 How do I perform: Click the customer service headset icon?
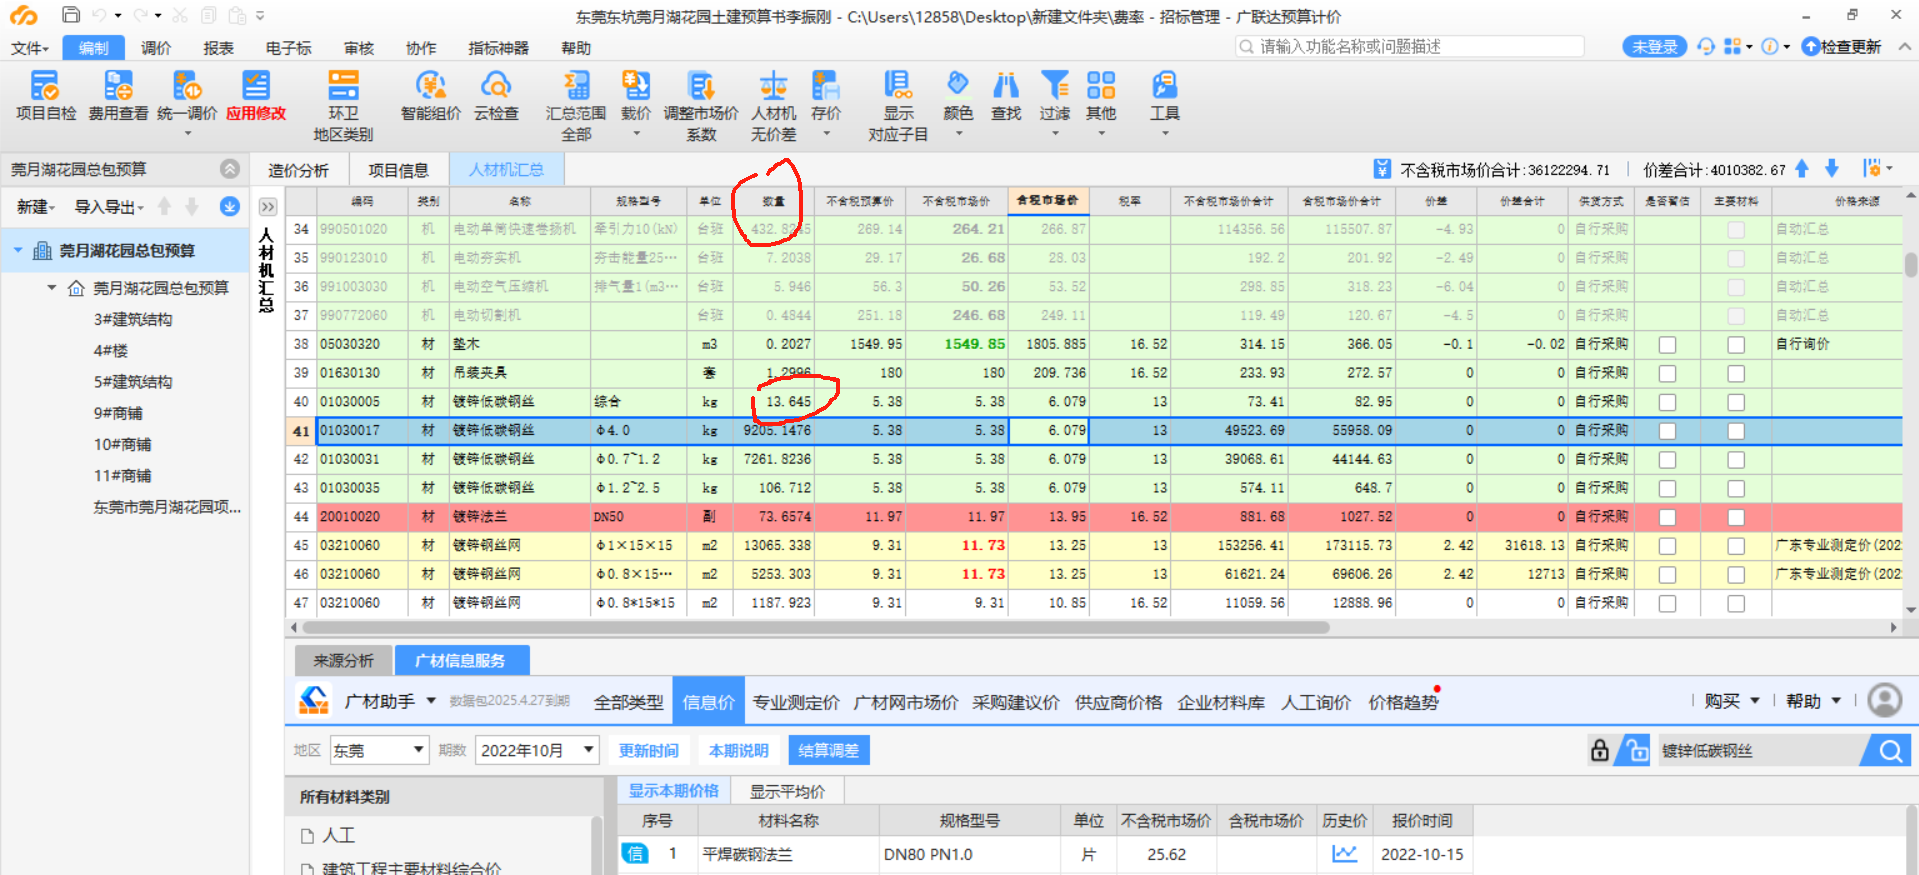point(1706,46)
